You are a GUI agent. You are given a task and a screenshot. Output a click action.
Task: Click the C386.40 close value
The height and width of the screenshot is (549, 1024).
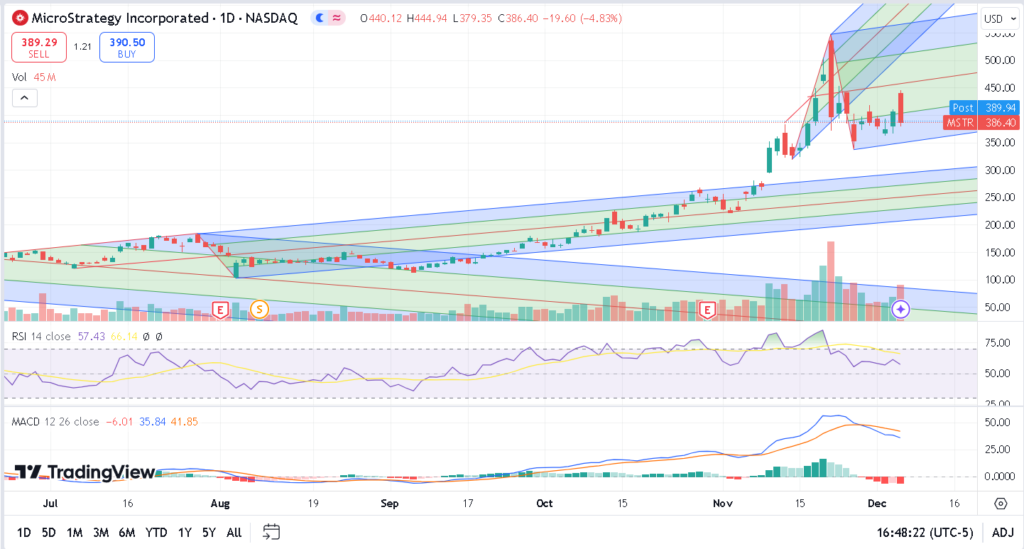pyautogui.click(x=518, y=18)
